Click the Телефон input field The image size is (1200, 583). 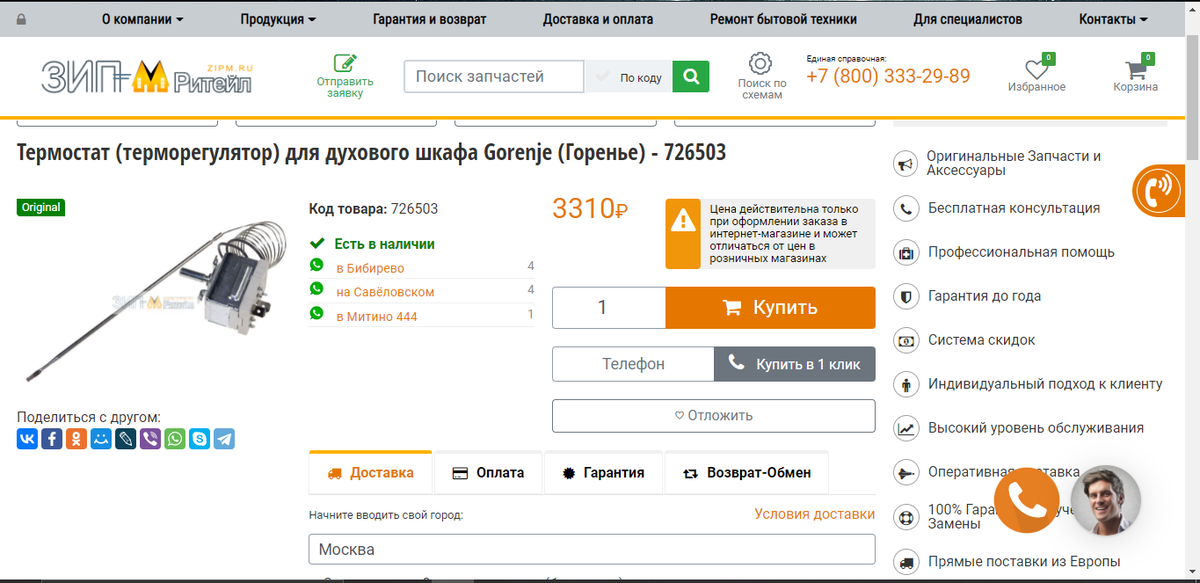tap(633, 364)
